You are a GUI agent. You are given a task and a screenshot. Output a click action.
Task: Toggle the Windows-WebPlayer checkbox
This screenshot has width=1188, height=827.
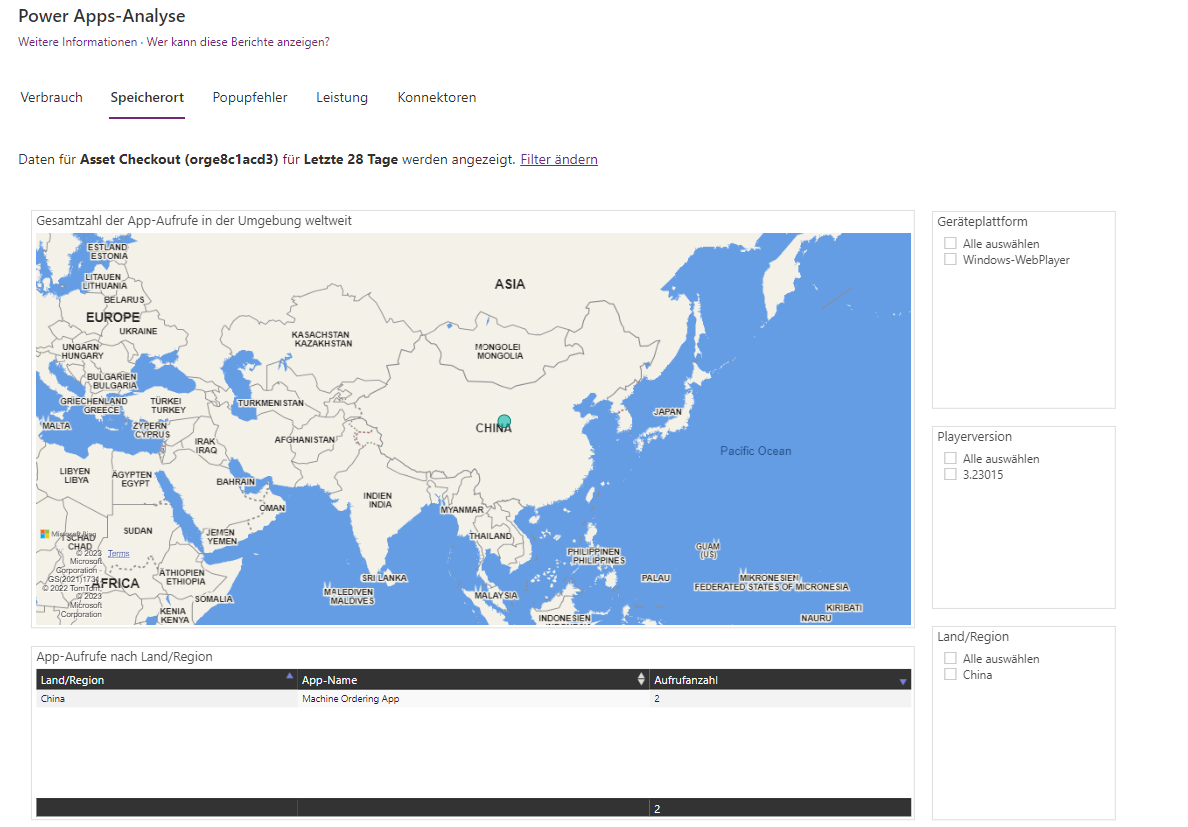(x=950, y=259)
